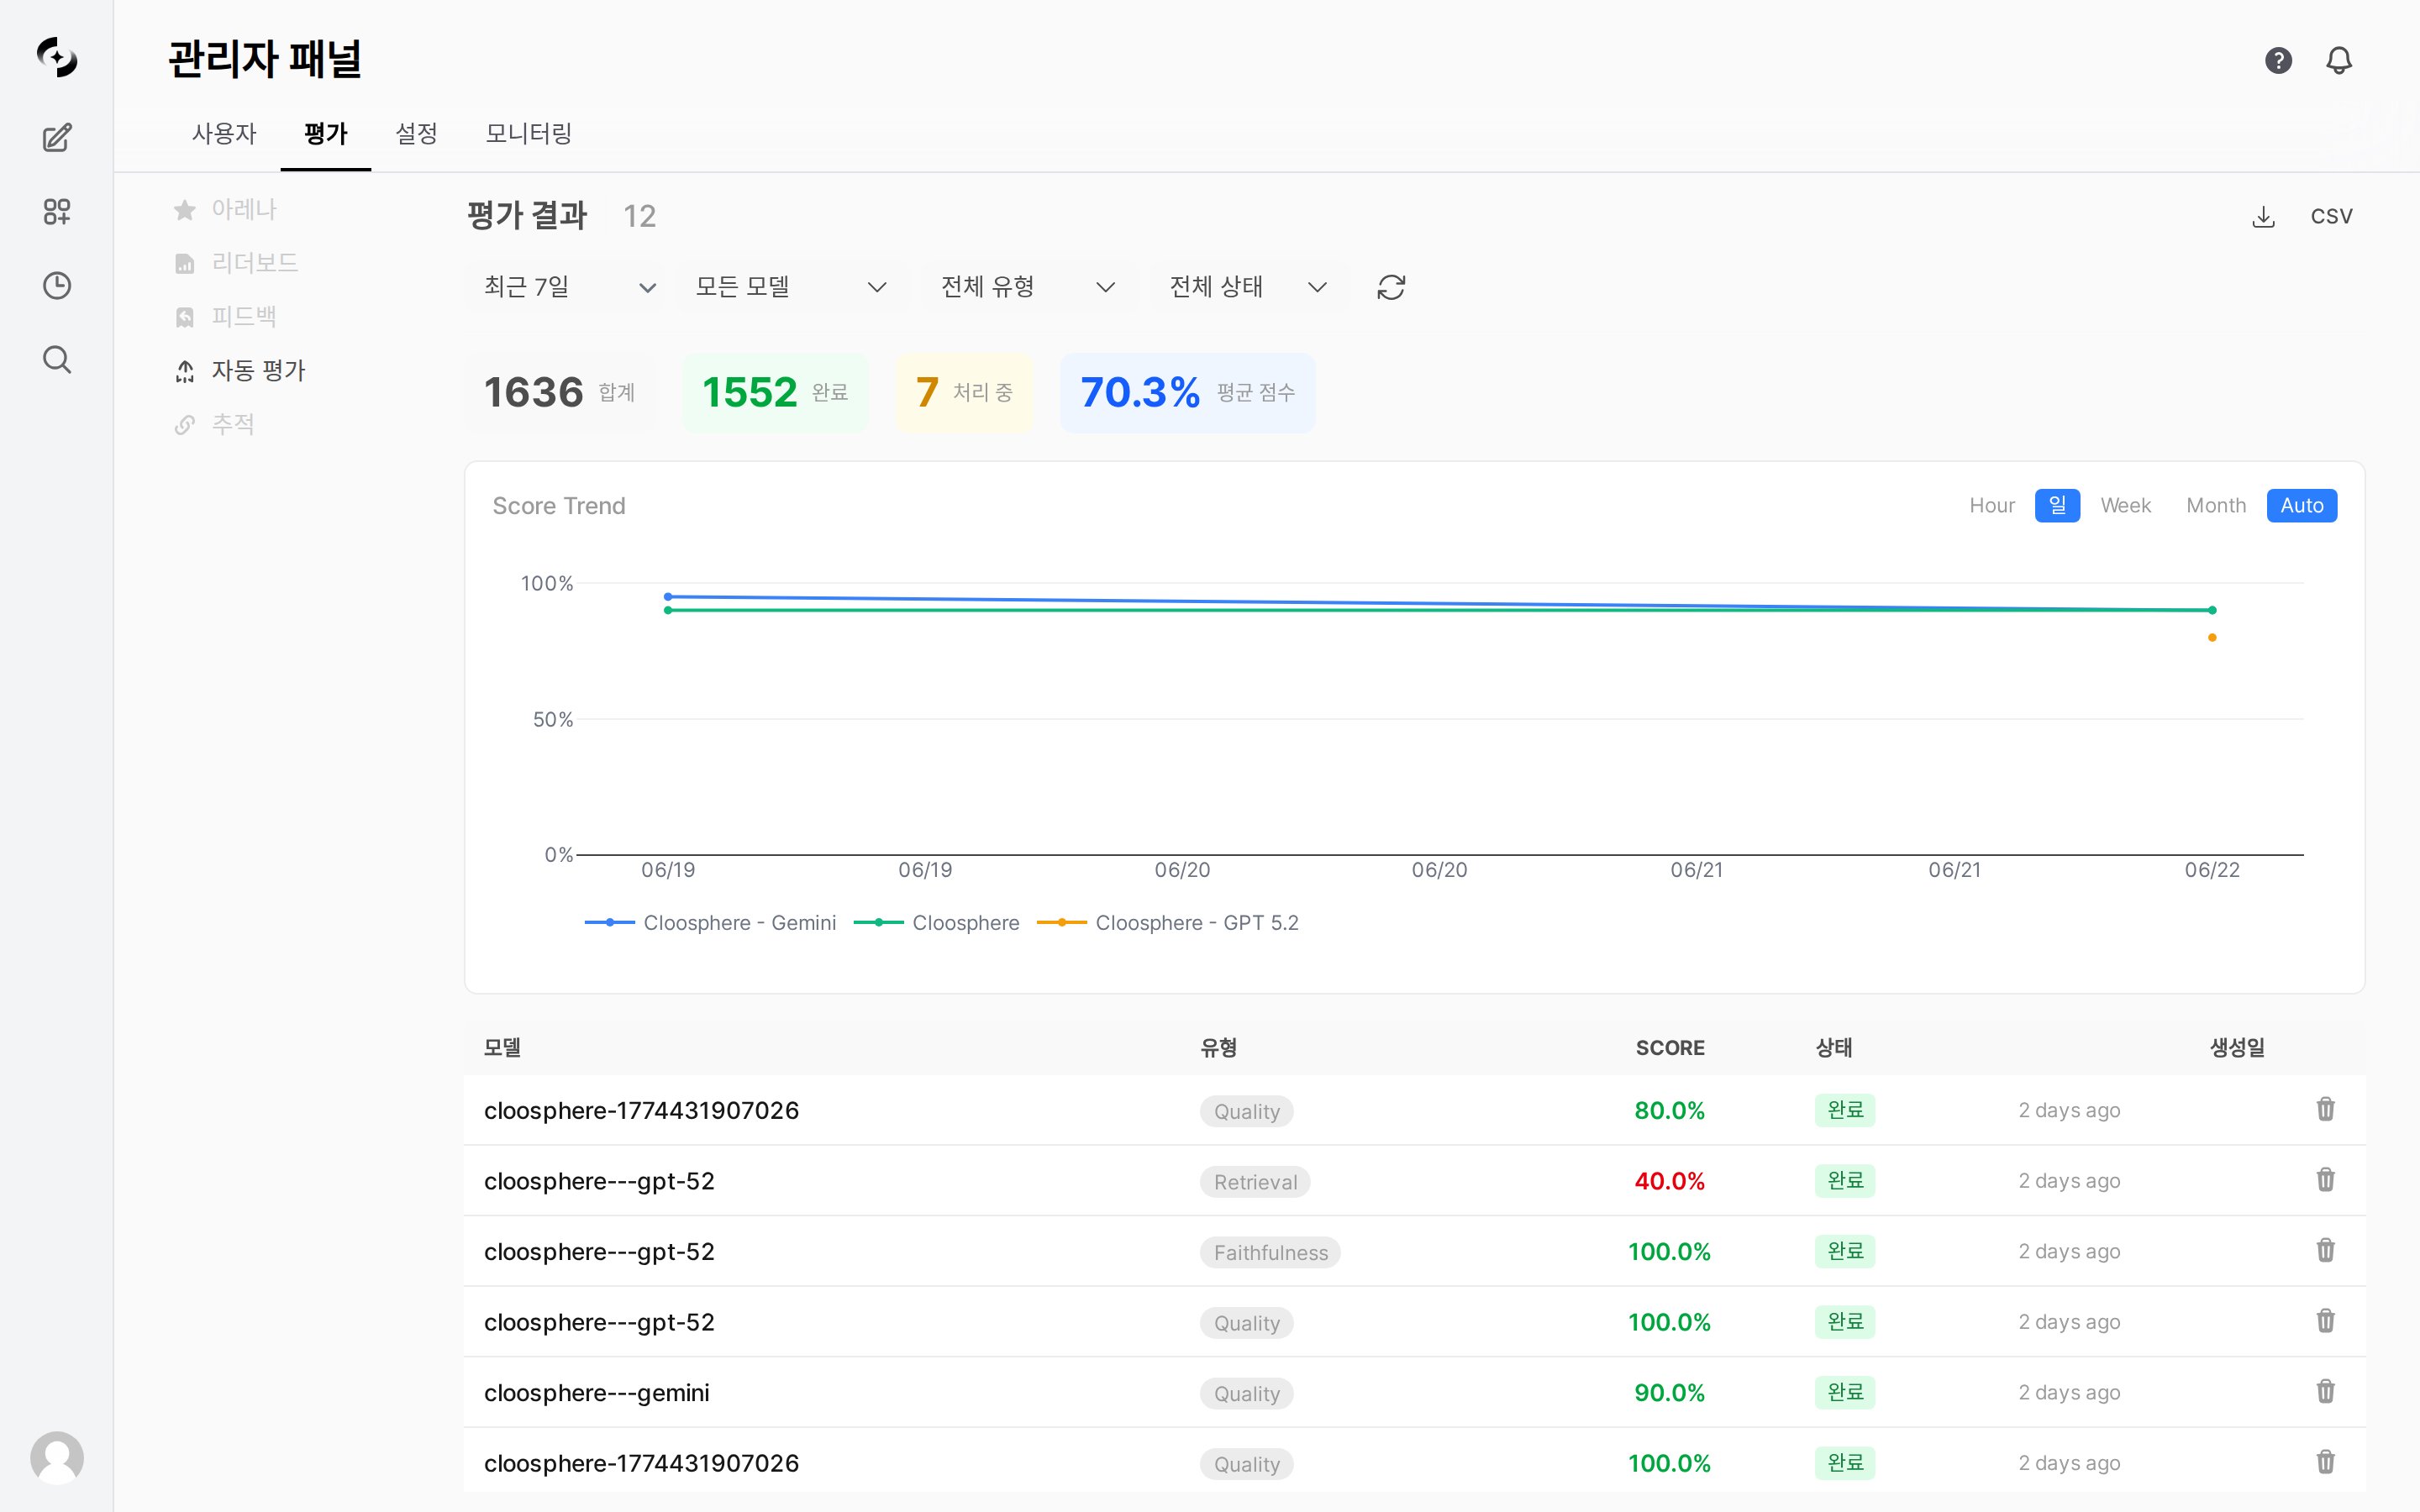Screen dimensions: 2420x1512
Task: Click the 리더보드 chart icon
Action: (185, 264)
